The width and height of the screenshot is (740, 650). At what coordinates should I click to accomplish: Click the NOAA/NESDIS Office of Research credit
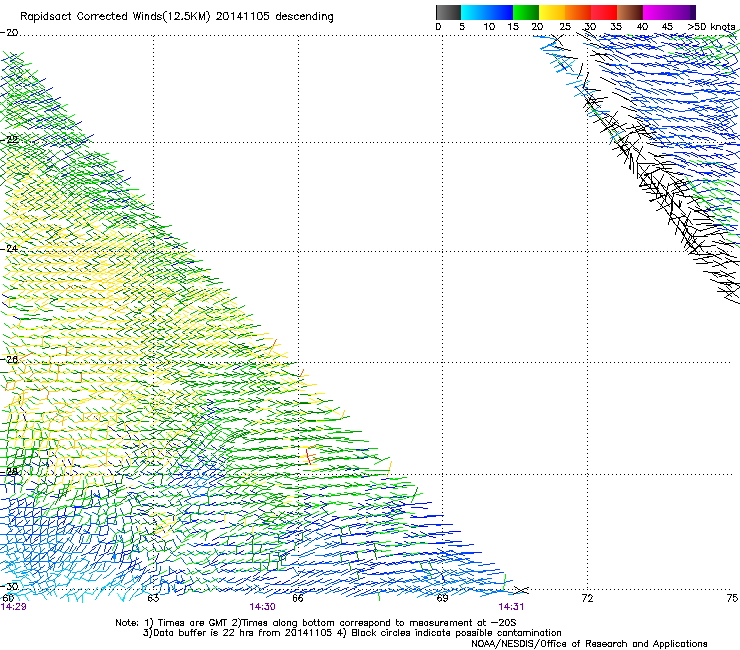589,644
